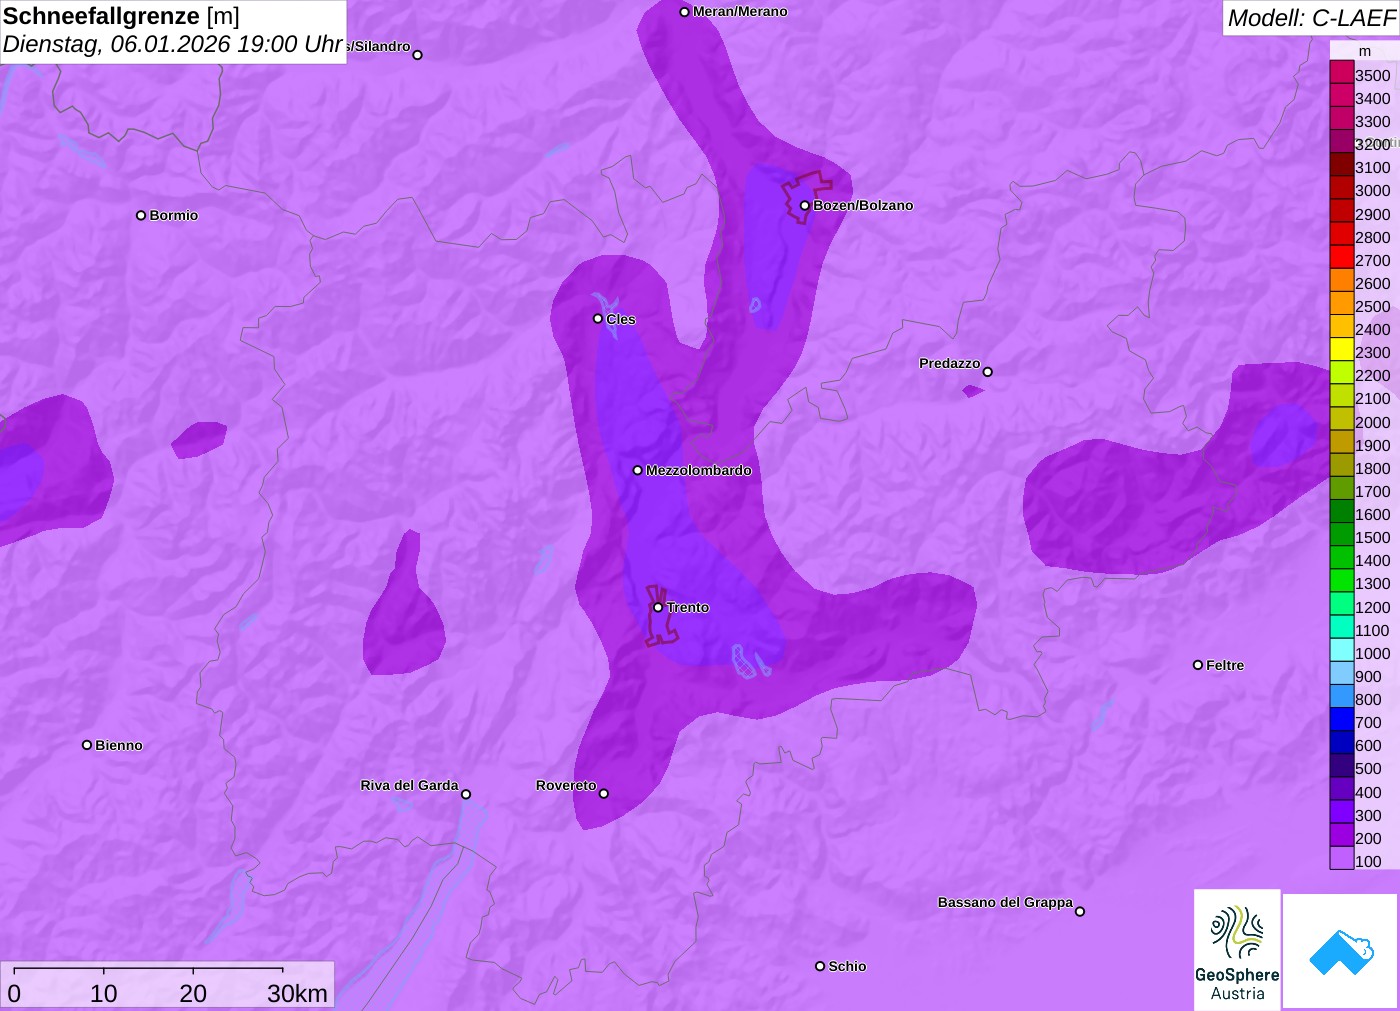The width and height of the screenshot is (1400, 1011).
Task: Select the 700 m blue legend swatch
Action: click(1342, 719)
